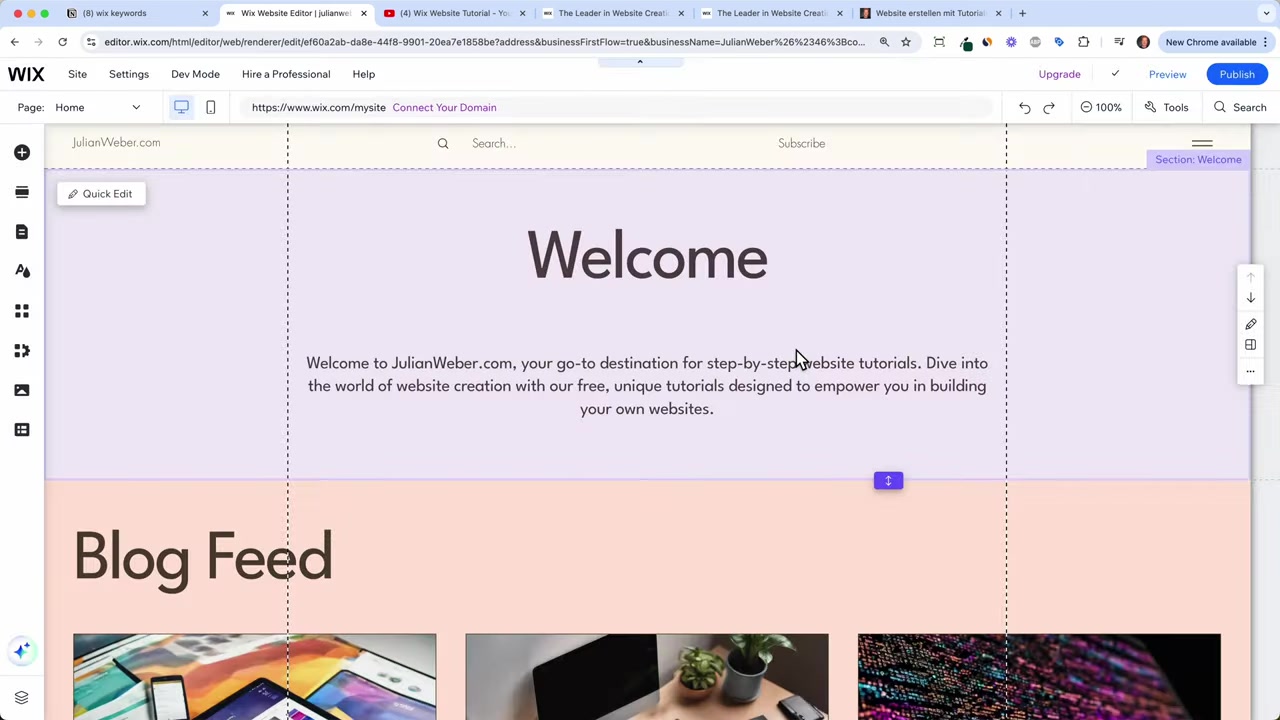Go back in browser
Viewport: 1280px width, 720px height.
click(14, 42)
